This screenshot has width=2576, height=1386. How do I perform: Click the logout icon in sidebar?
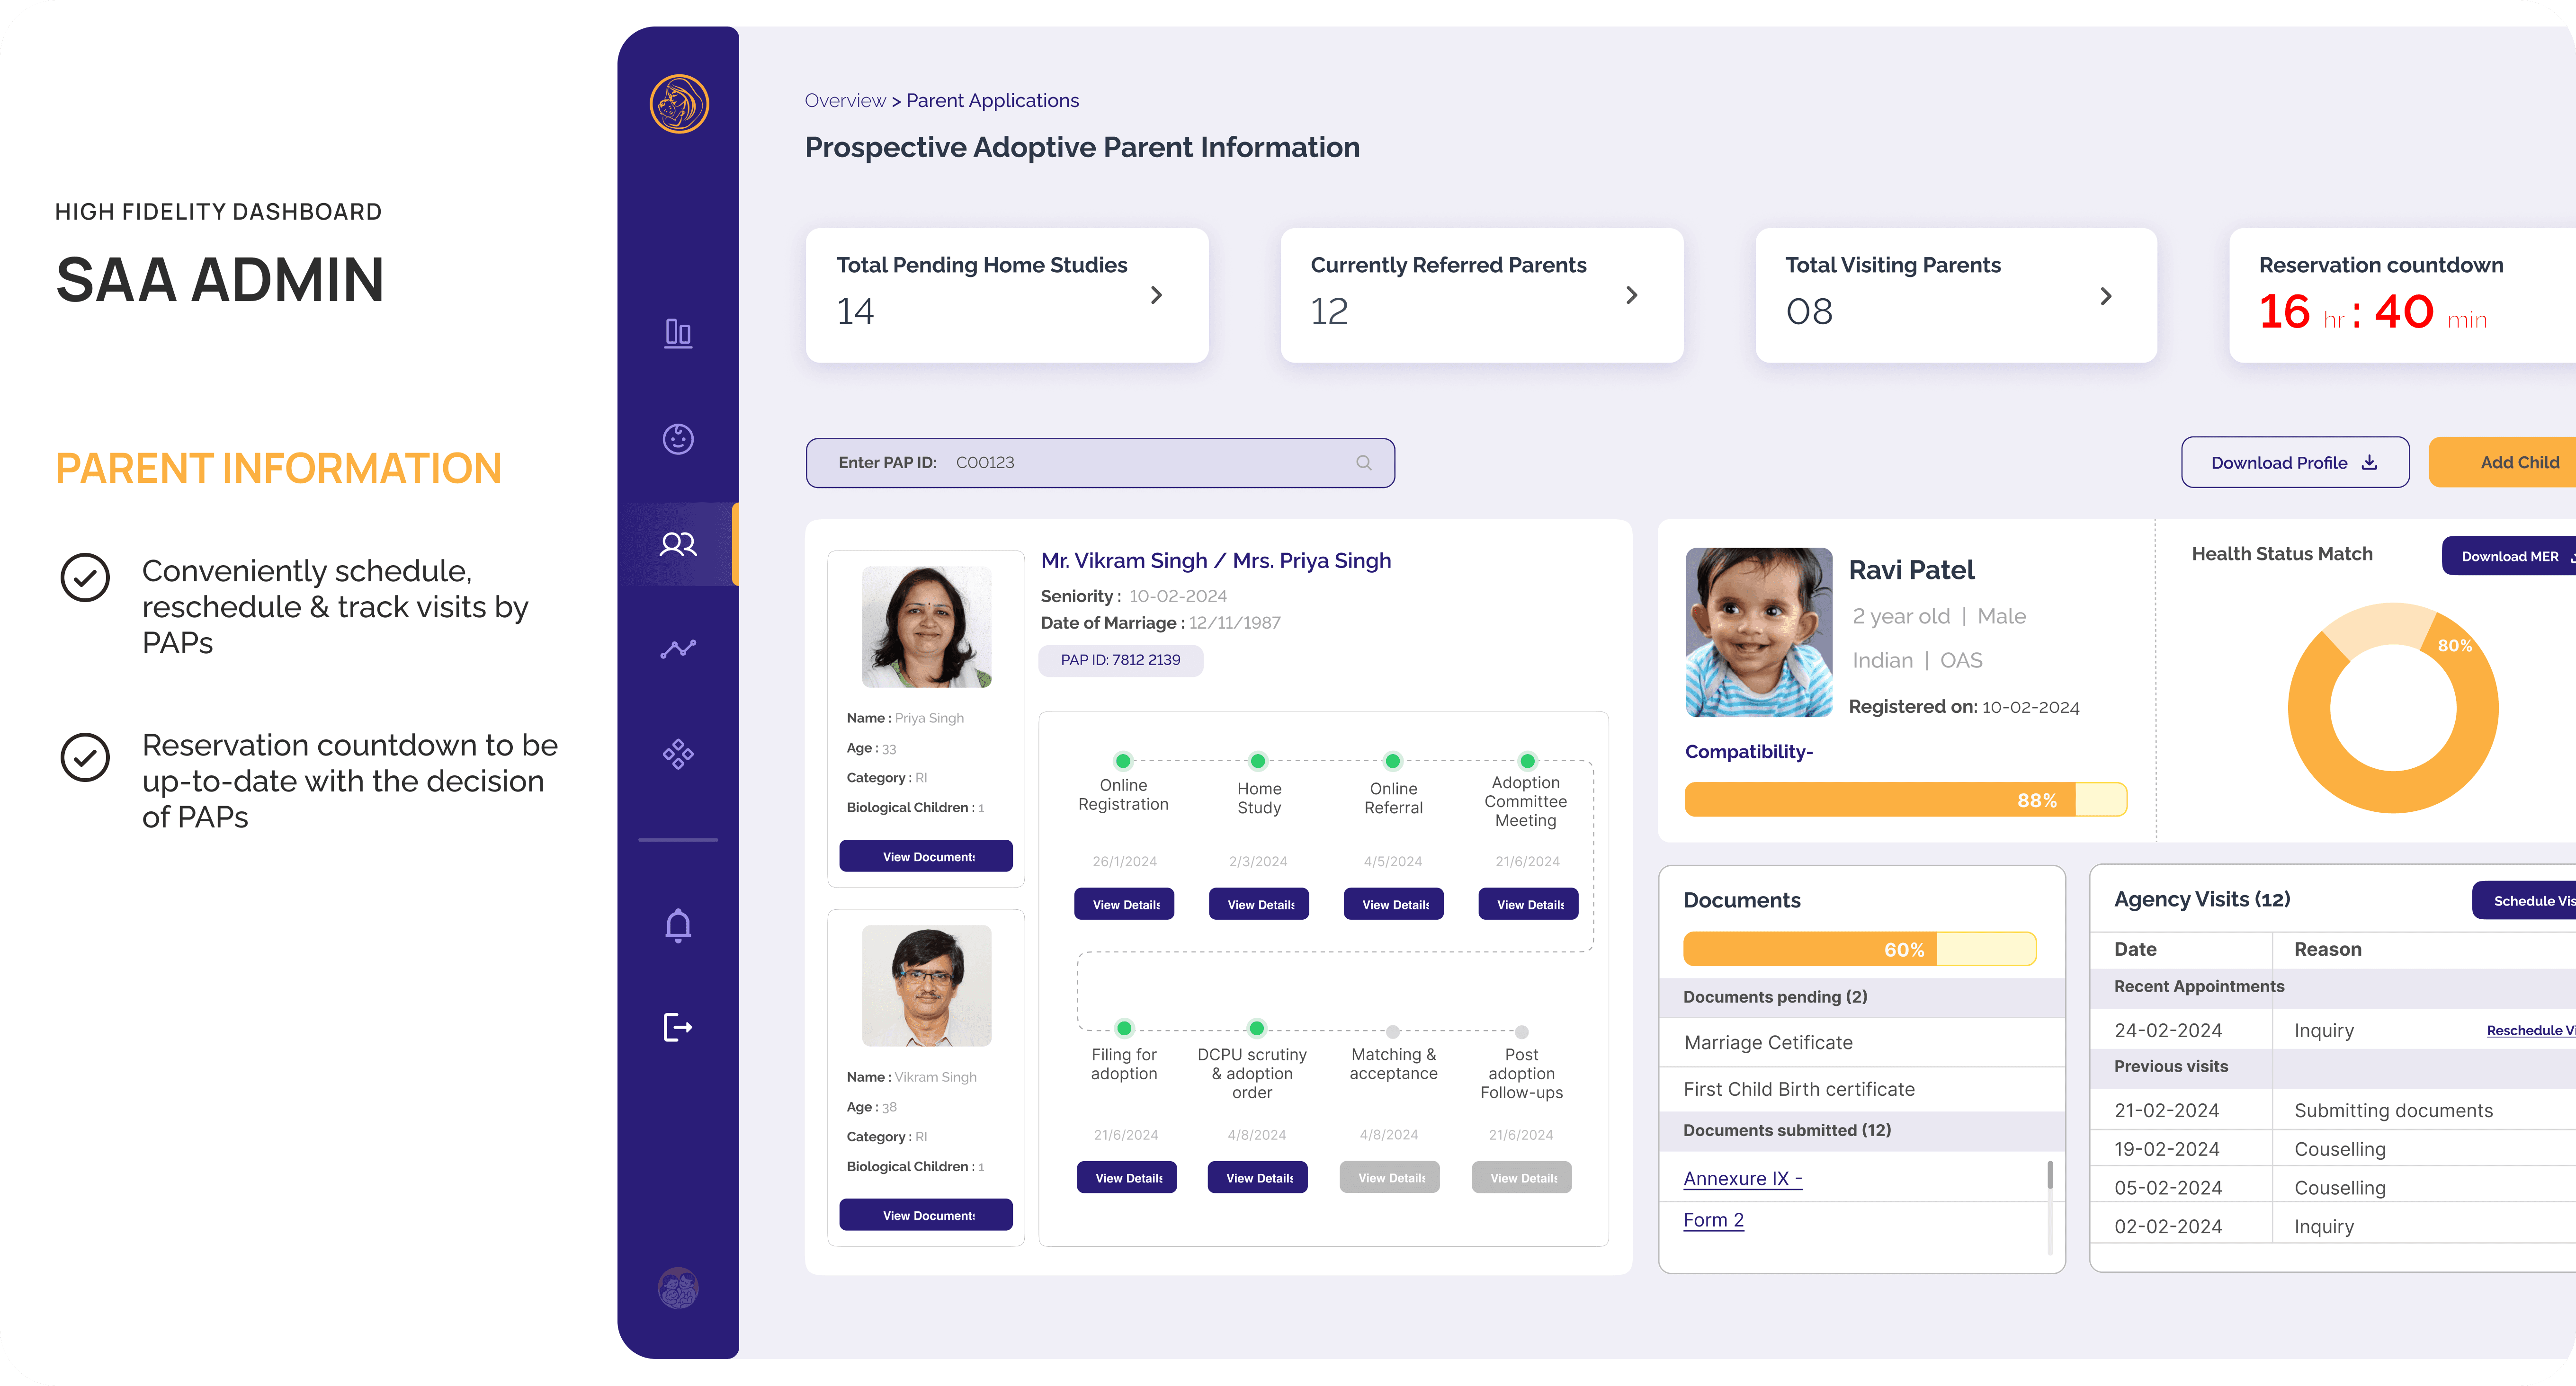[678, 1027]
